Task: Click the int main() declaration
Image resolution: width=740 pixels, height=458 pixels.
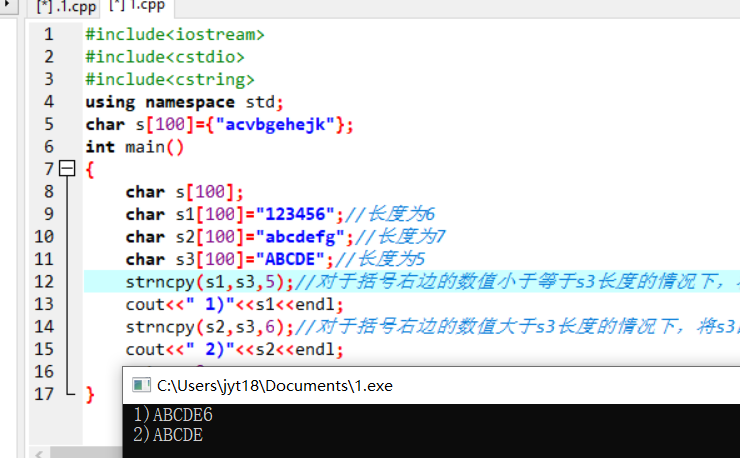Action: [134, 147]
